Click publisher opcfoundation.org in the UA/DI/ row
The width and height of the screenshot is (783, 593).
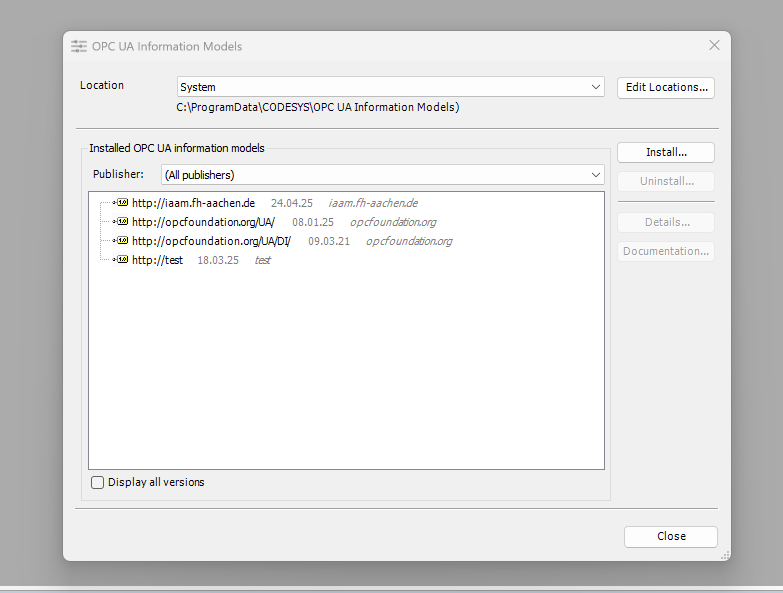tap(409, 241)
